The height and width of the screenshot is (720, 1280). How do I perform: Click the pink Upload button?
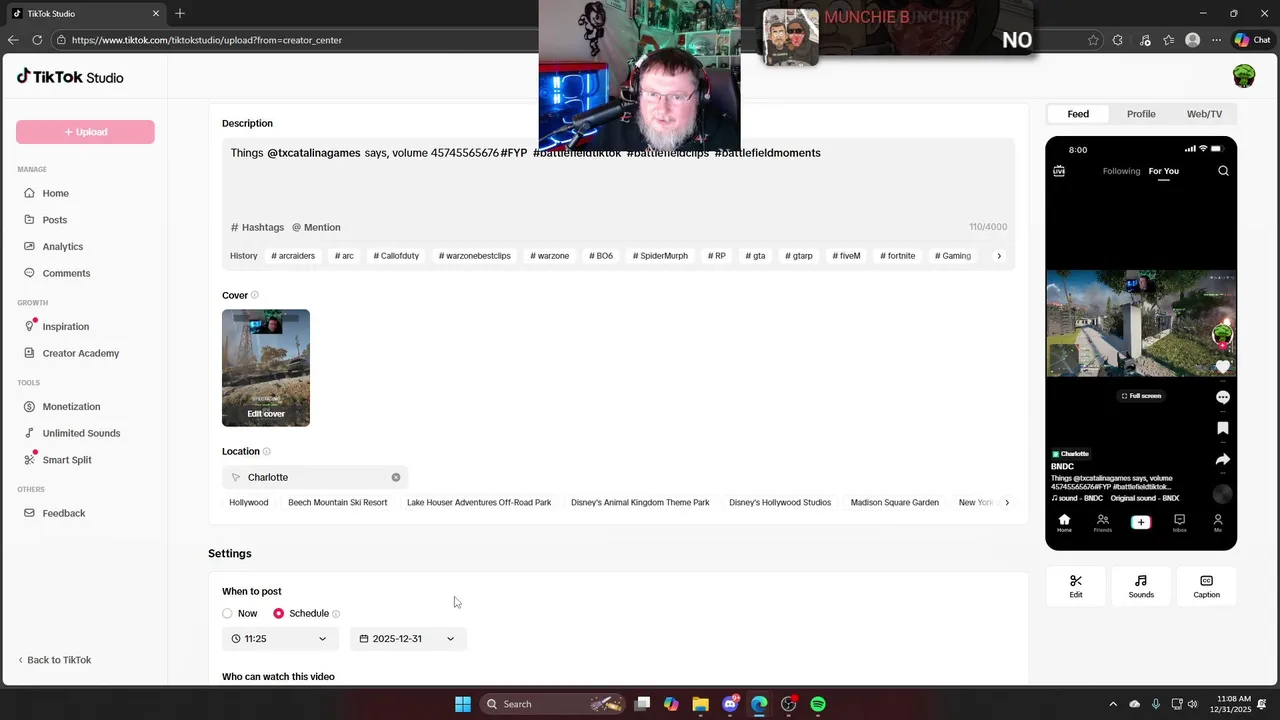[x=85, y=132]
